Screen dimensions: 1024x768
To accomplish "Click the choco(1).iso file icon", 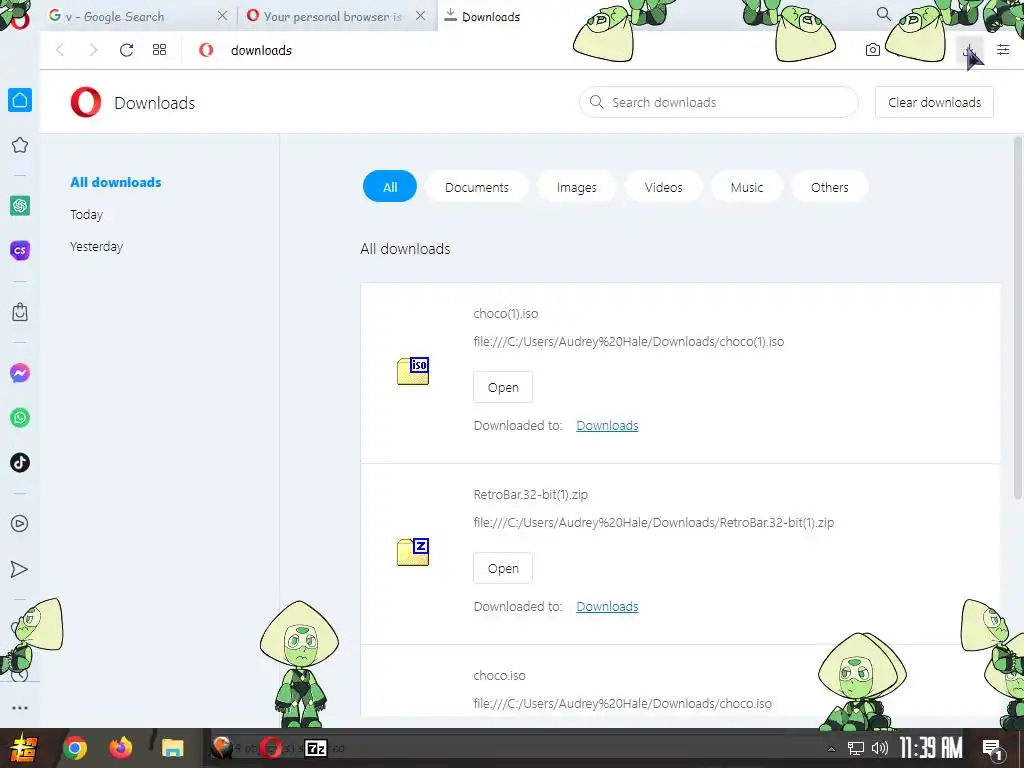I will click(x=413, y=370).
